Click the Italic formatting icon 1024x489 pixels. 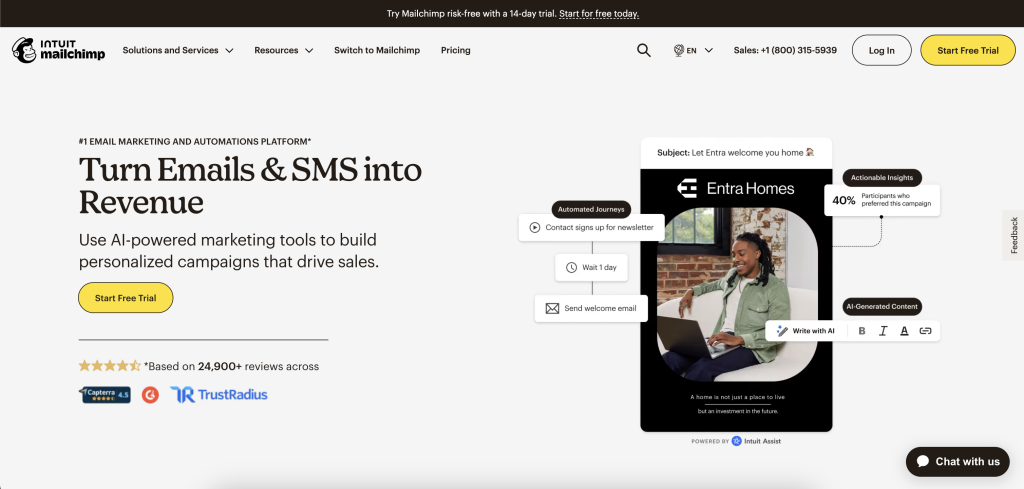point(883,331)
